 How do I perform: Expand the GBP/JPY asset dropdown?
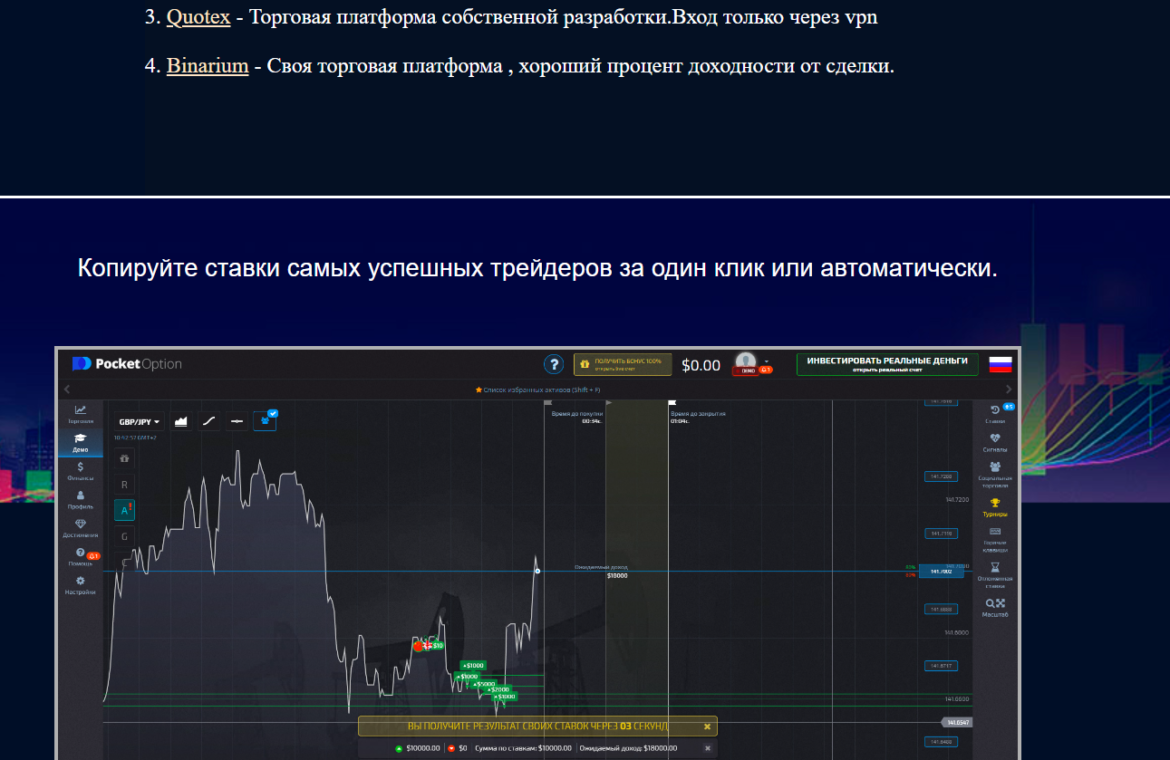click(x=140, y=422)
